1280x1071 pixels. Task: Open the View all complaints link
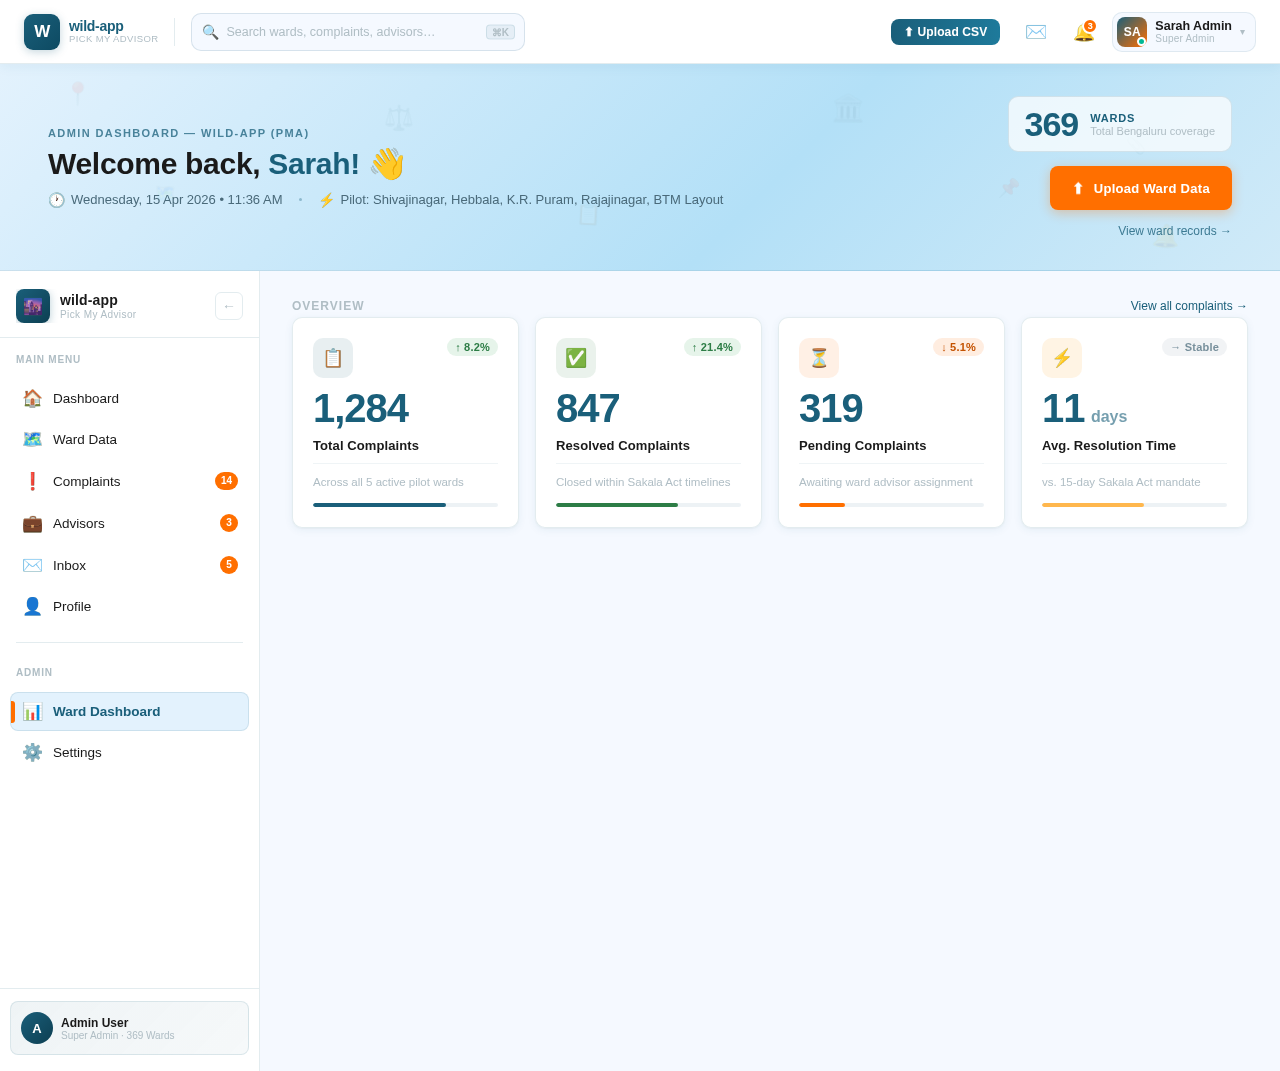1189,306
